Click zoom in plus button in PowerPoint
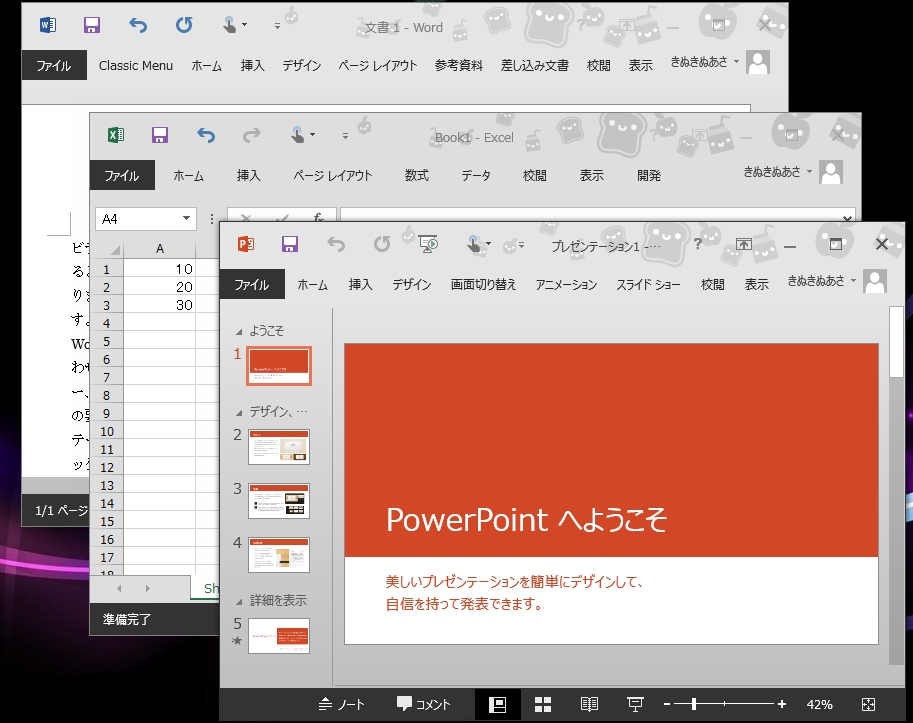Viewport: 913px width, 723px height. coord(782,704)
